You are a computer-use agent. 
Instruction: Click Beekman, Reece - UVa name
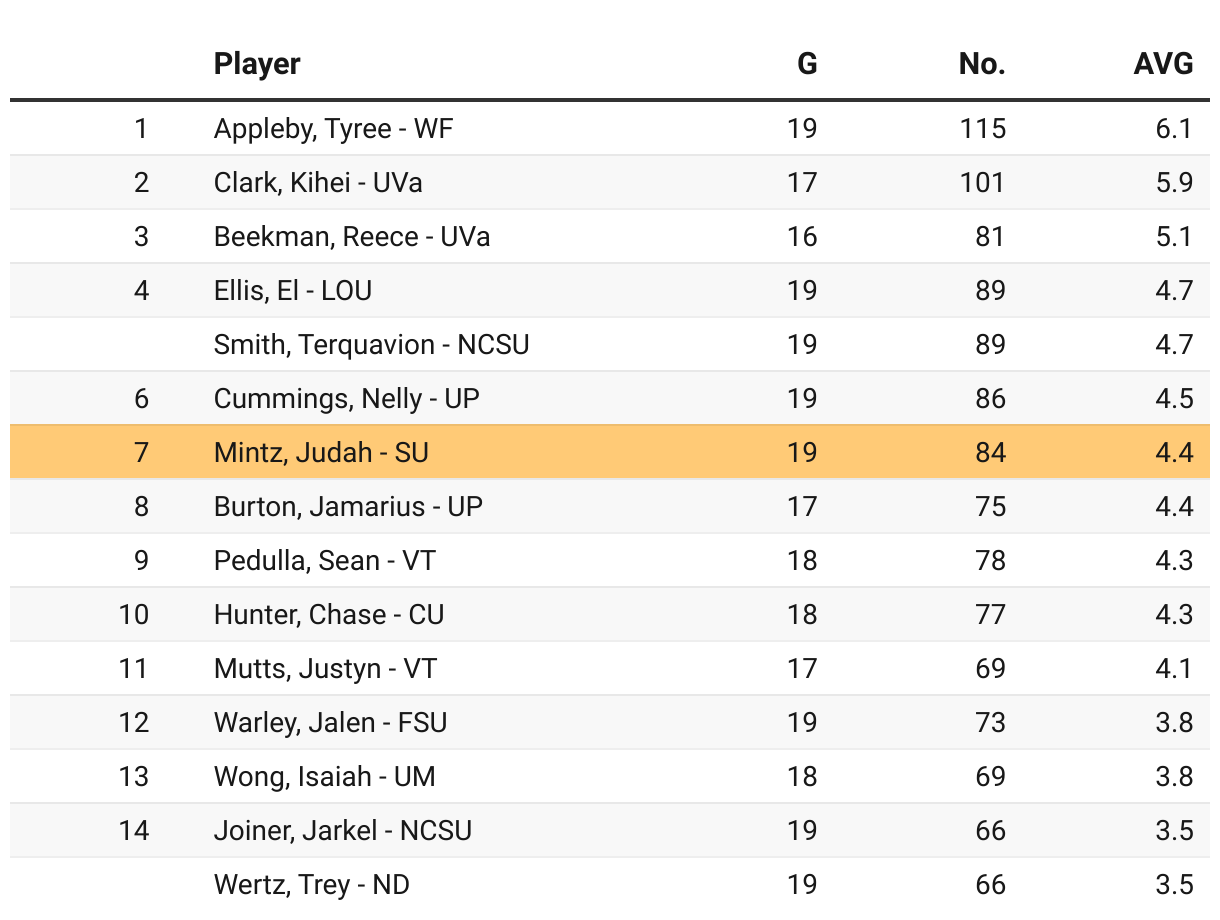[x=352, y=236]
